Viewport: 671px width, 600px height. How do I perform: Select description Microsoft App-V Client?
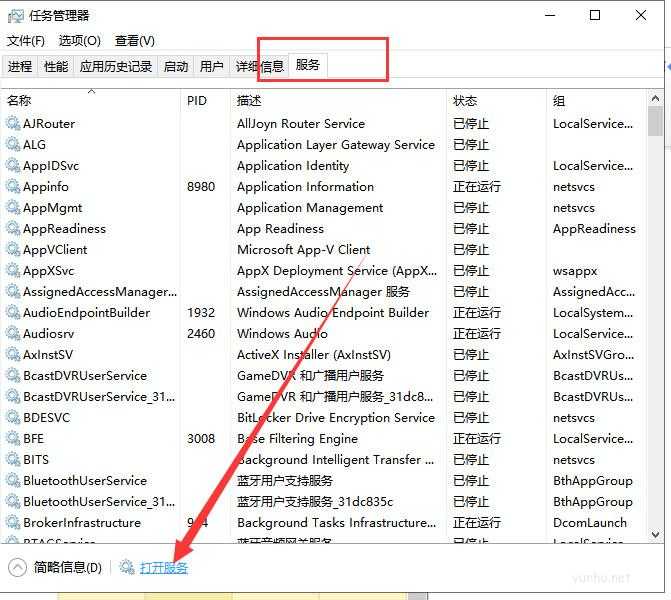(x=303, y=250)
